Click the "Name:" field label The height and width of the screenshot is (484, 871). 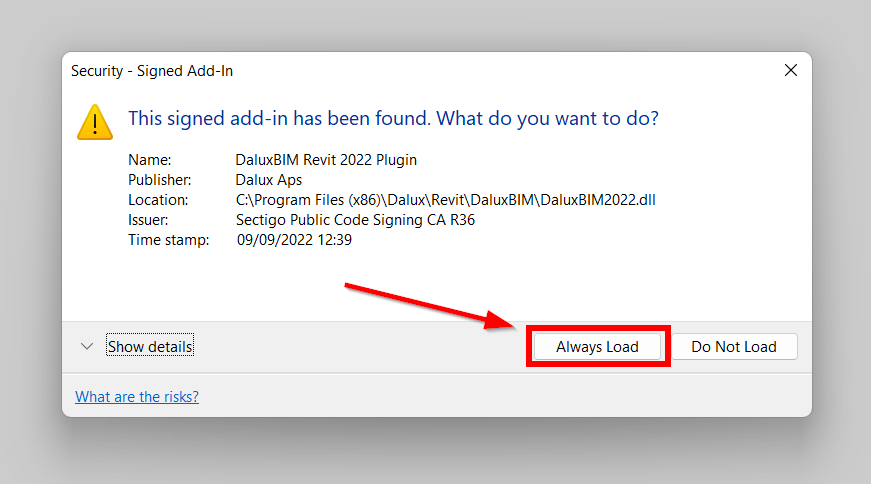(150, 160)
